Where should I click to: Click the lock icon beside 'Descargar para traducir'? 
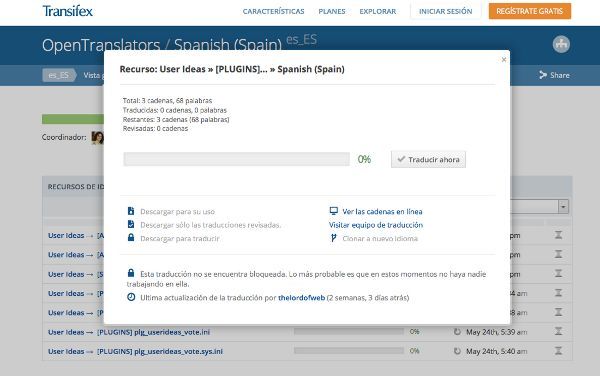coord(131,238)
